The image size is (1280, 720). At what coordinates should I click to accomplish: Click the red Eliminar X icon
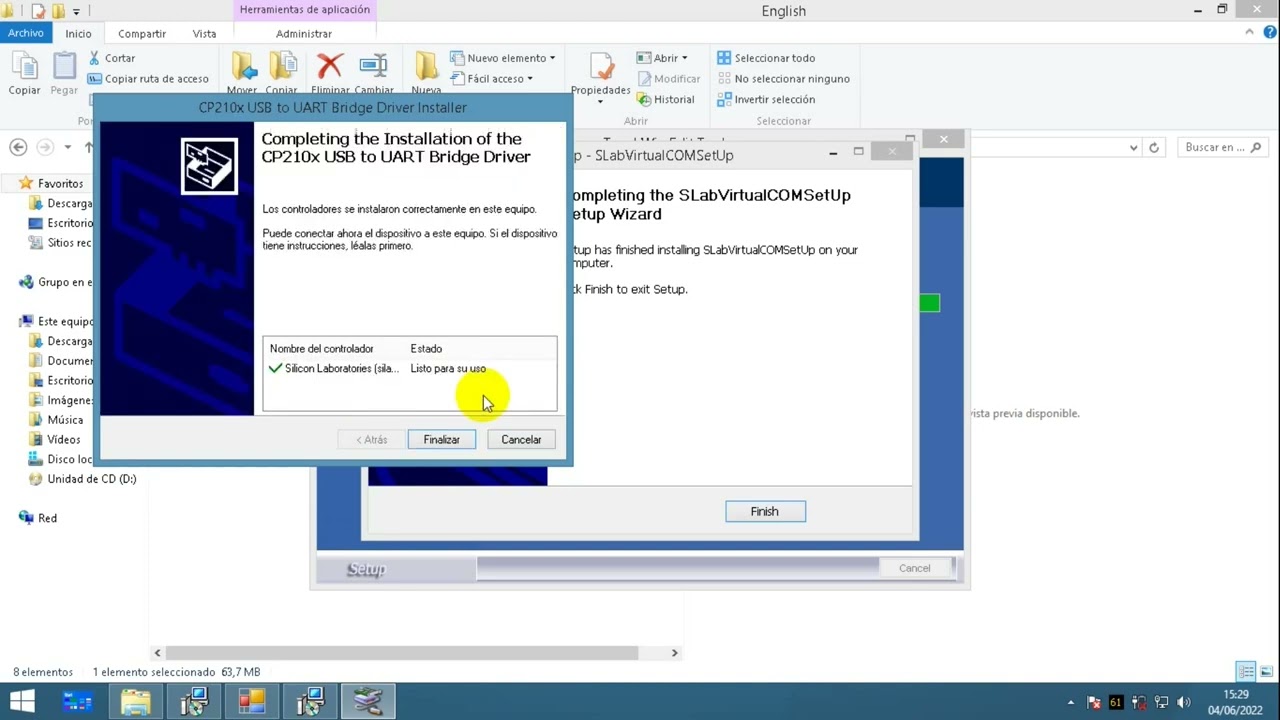(330, 67)
